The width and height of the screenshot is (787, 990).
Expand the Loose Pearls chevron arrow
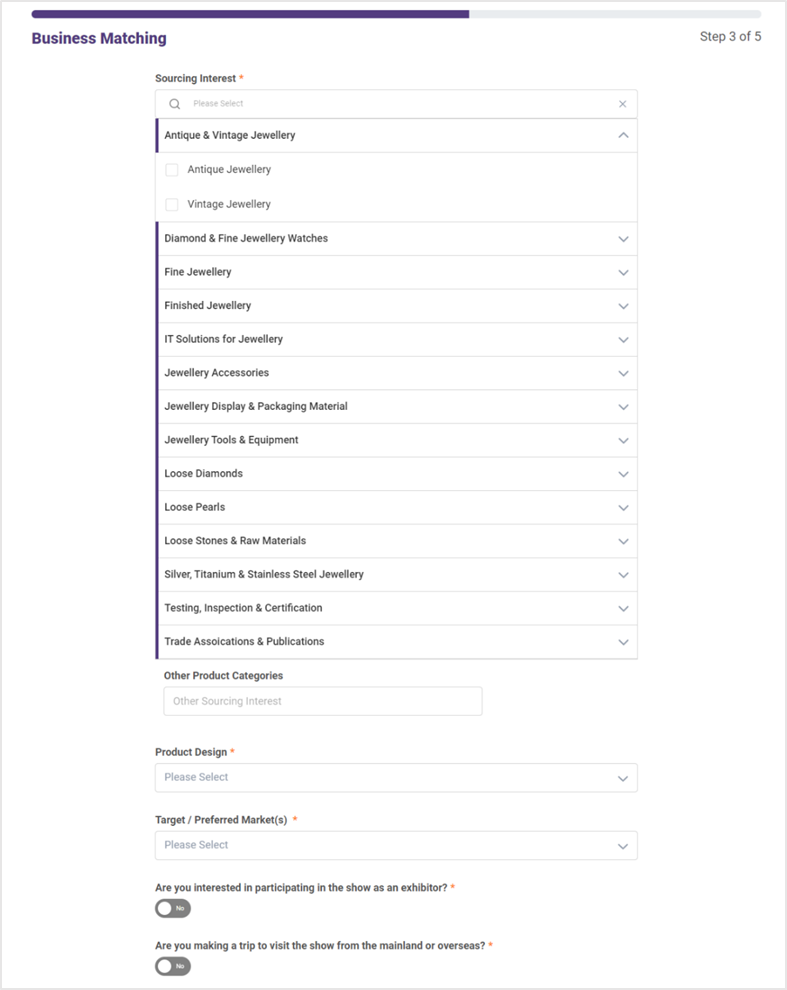pyautogui.click(x=623, y=508)
